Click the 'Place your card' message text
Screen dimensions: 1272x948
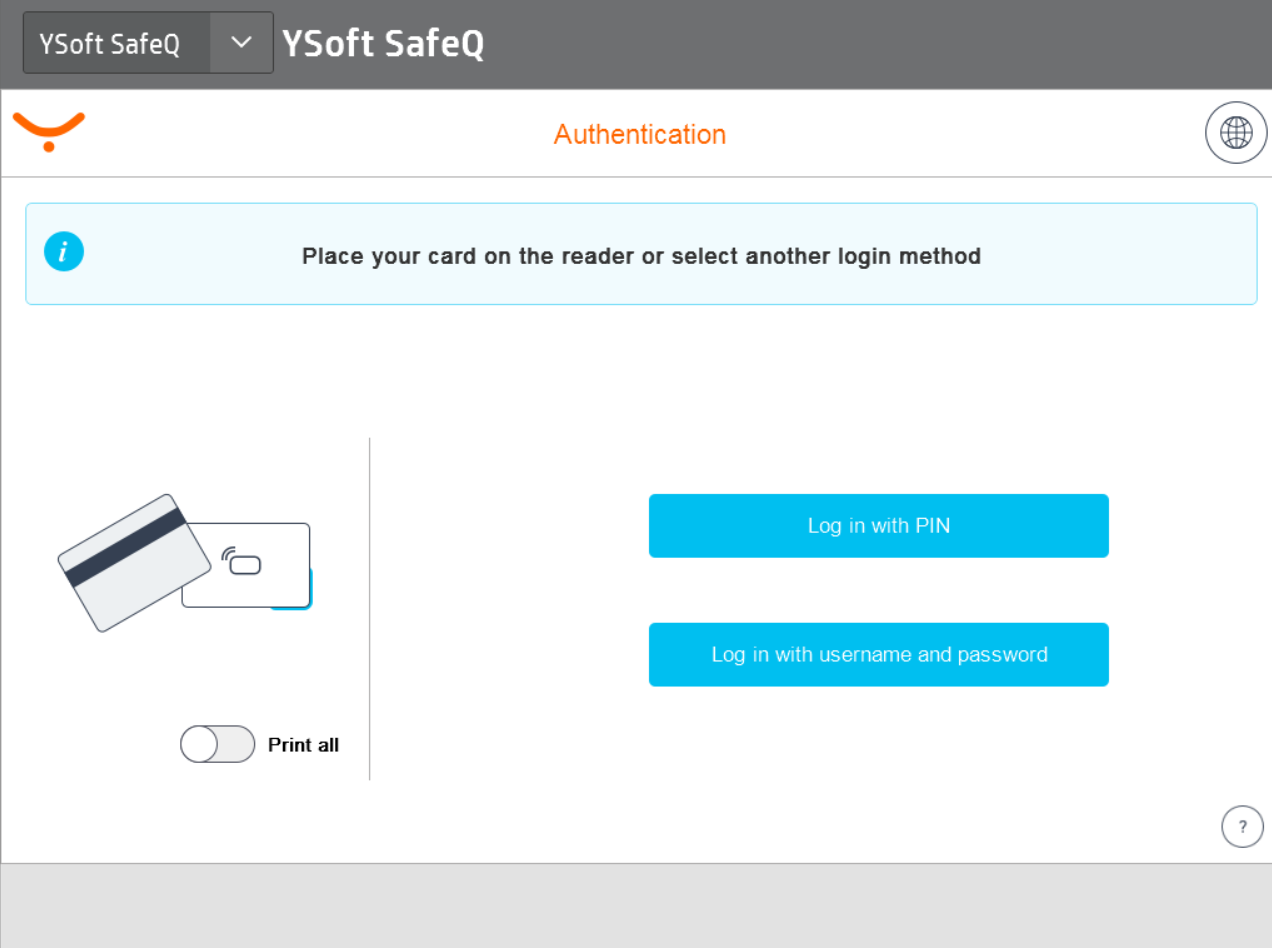641,256
